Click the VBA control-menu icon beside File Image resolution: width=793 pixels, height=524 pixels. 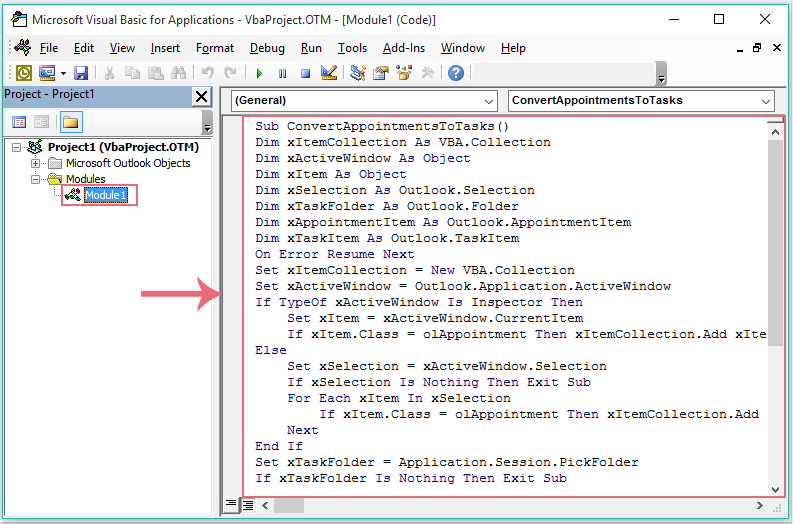[x=23, y=48]
